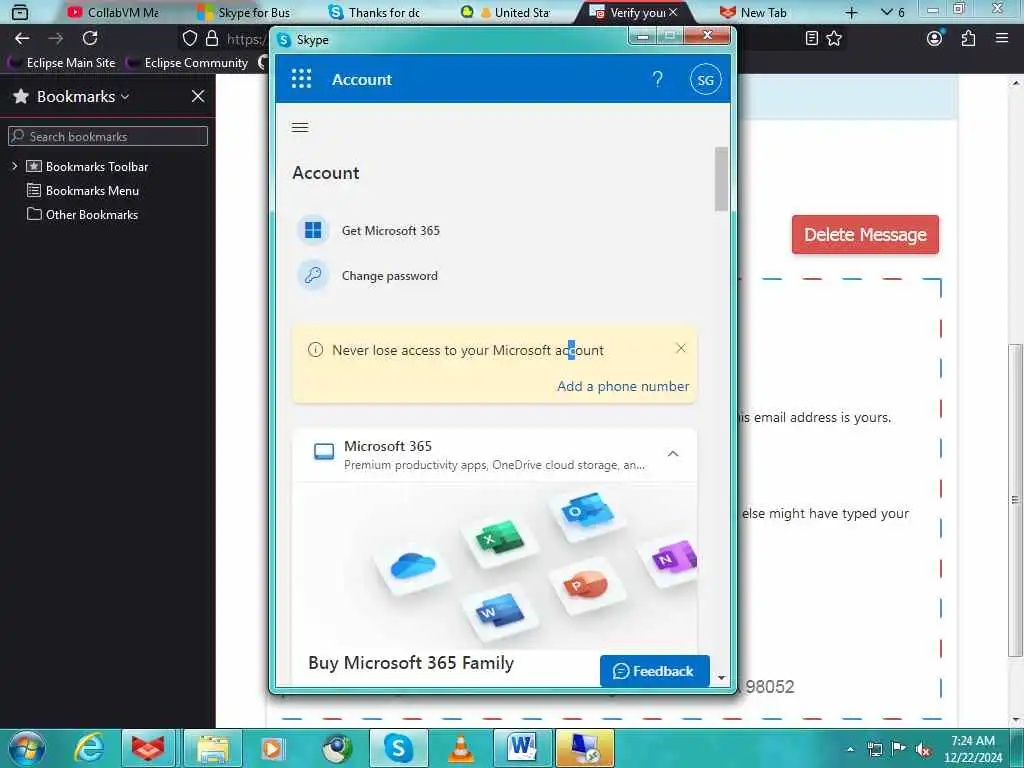Open Eclipse Community bookmark

coord(188,63)
